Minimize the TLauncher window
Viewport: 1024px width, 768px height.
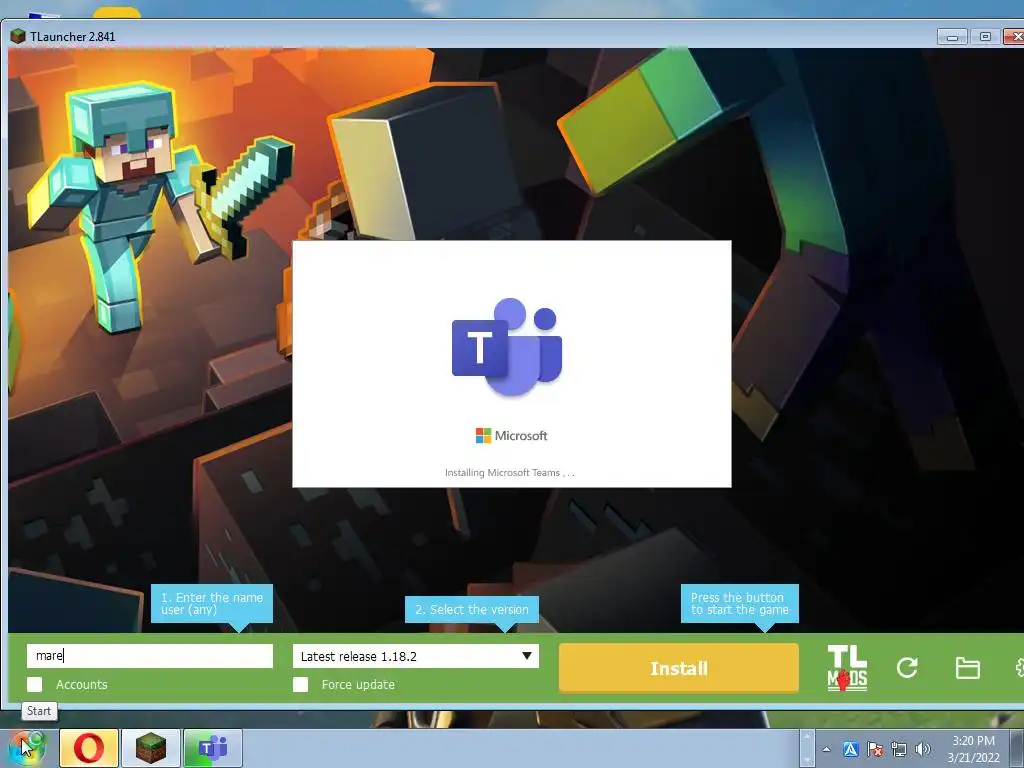pos(952,37)
